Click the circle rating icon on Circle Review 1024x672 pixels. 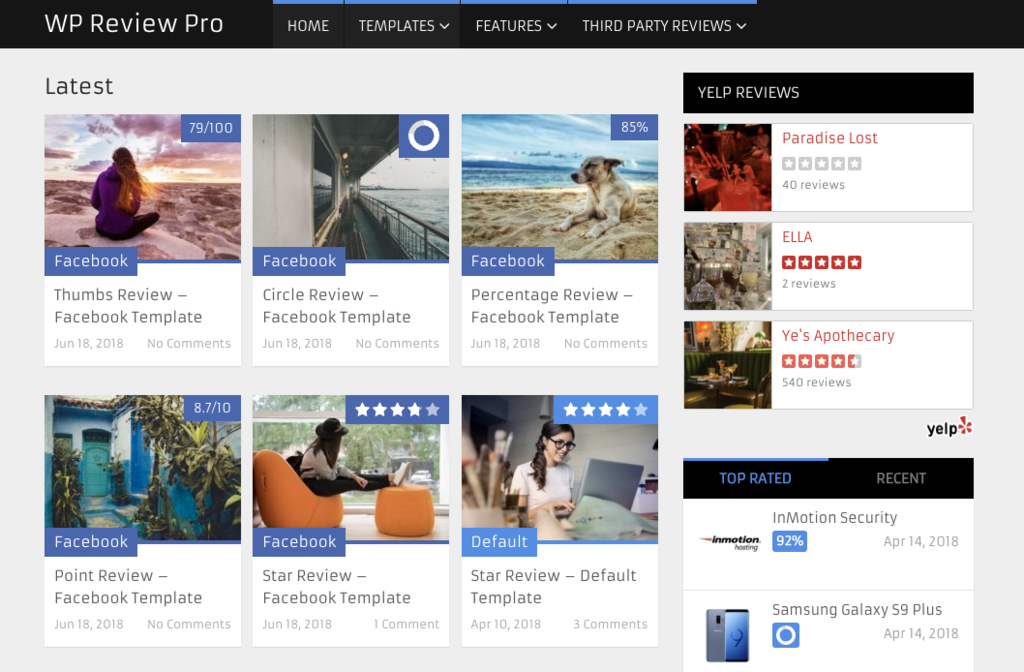[x=424, y=136]
